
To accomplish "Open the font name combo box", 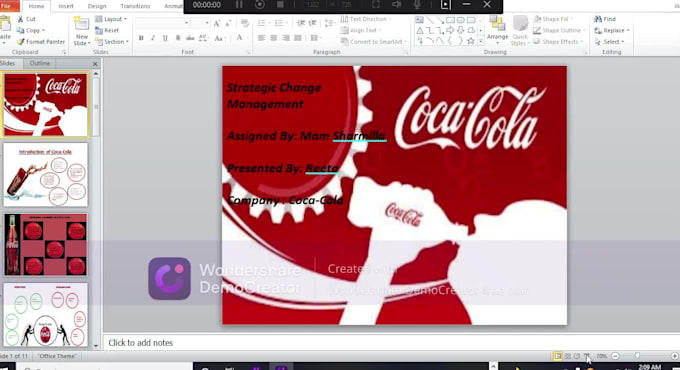I will pos(162,23).
